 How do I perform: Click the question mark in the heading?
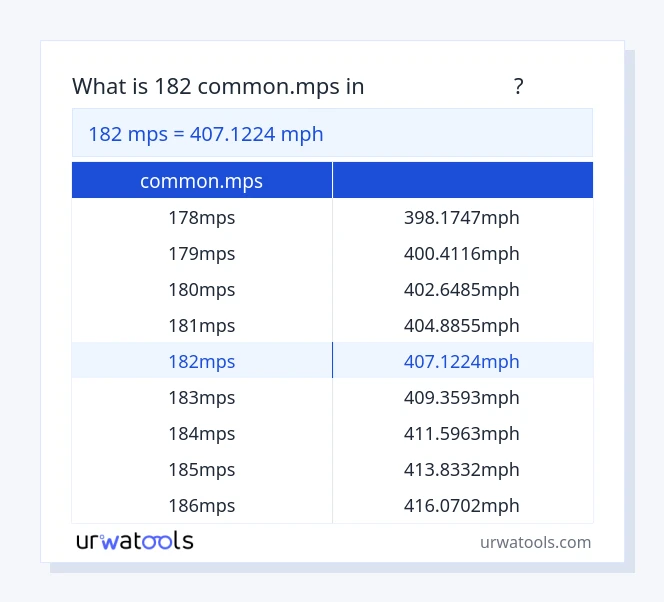(518, 87)
